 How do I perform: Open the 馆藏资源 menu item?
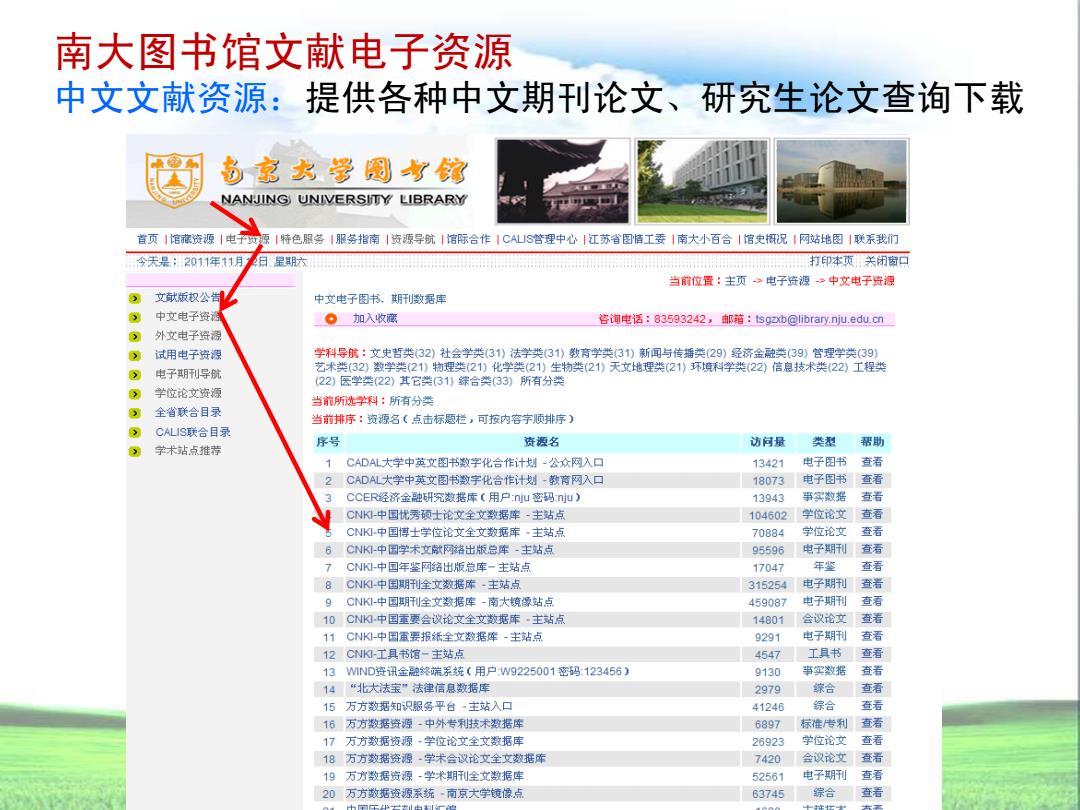pos(192,239)
